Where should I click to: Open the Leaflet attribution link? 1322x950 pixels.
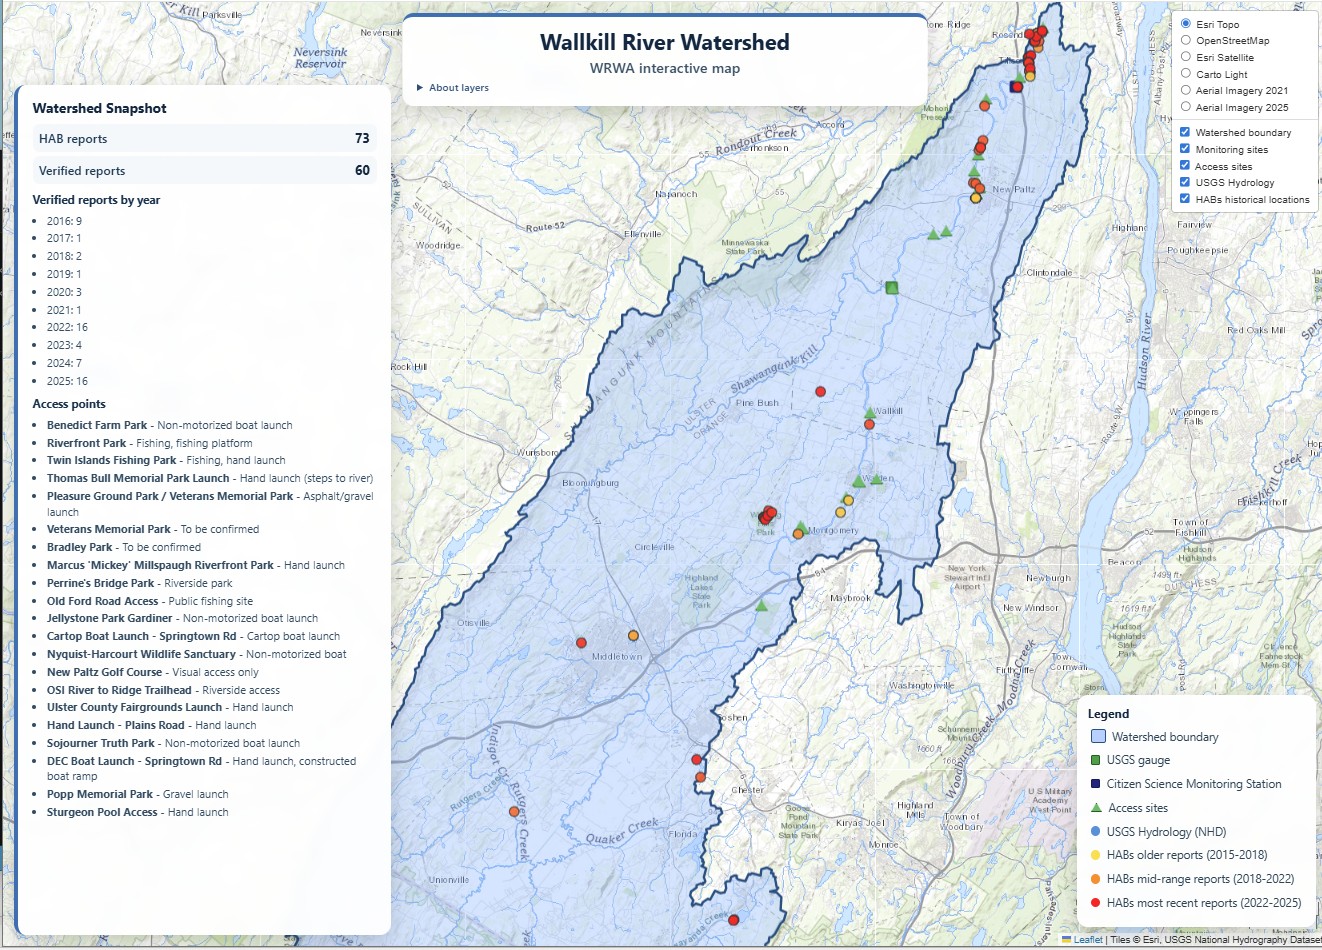click(x=1088, y=940)
